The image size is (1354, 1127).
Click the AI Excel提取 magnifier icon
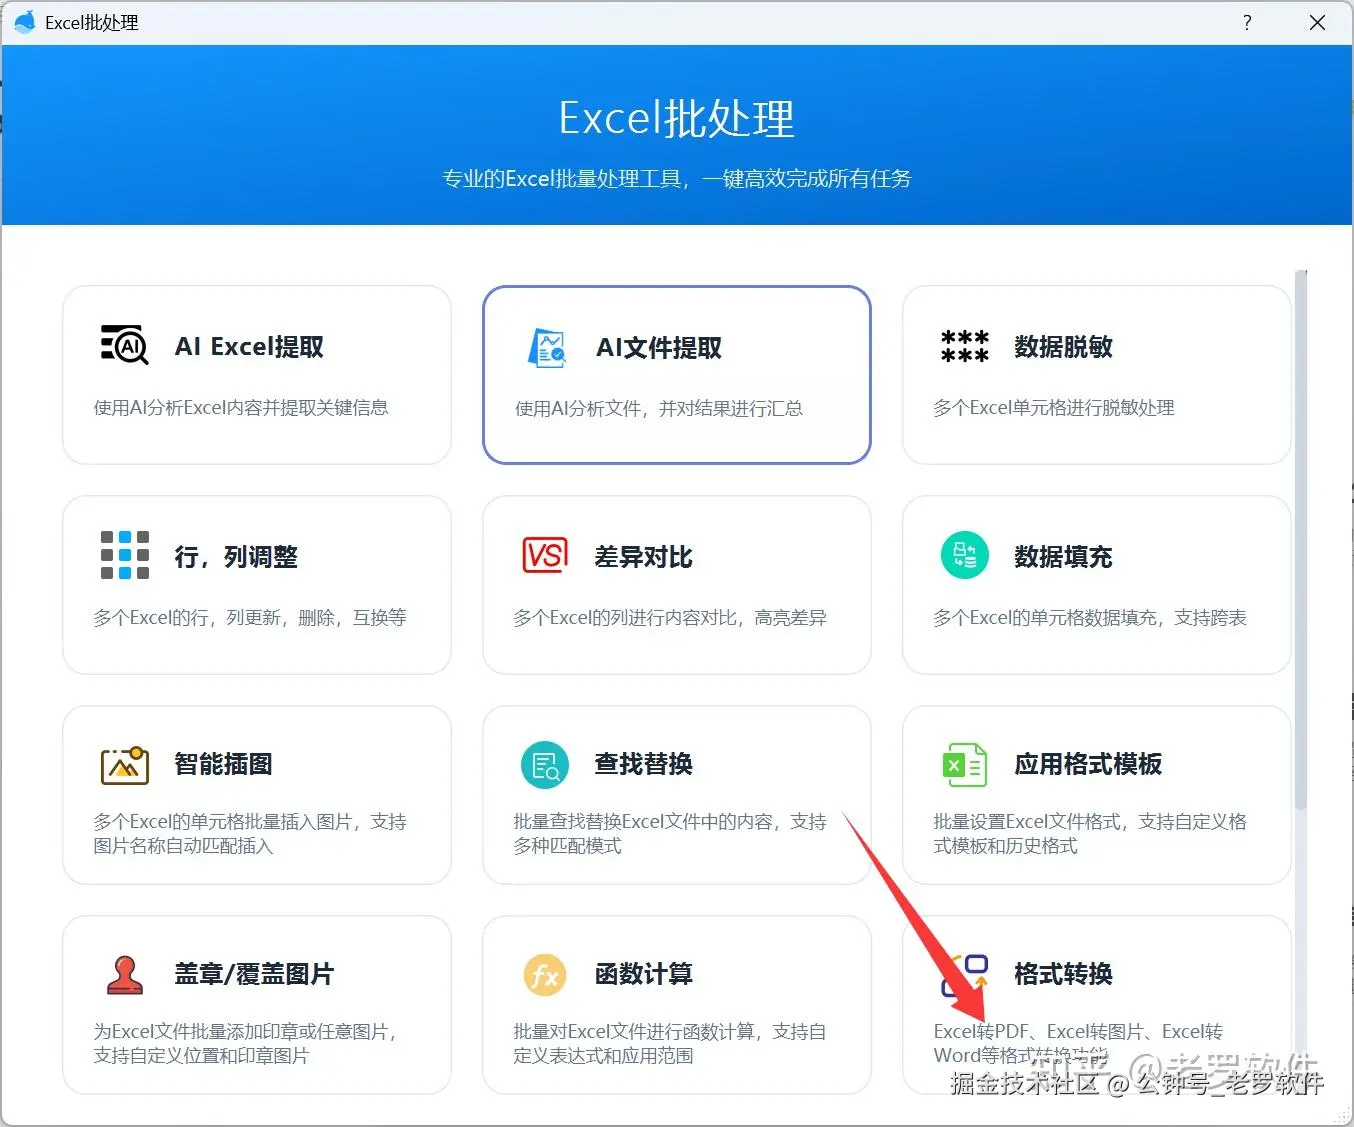click(x=124, y=345)
